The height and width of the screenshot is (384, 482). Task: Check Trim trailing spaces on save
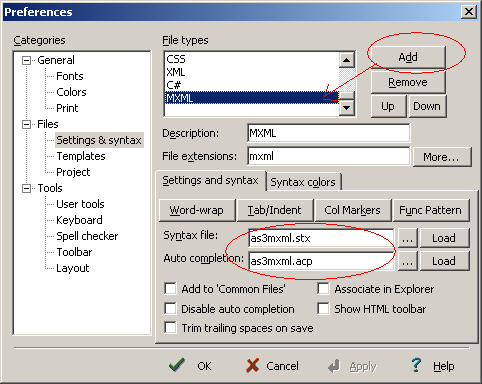click(x=170, y=328)
